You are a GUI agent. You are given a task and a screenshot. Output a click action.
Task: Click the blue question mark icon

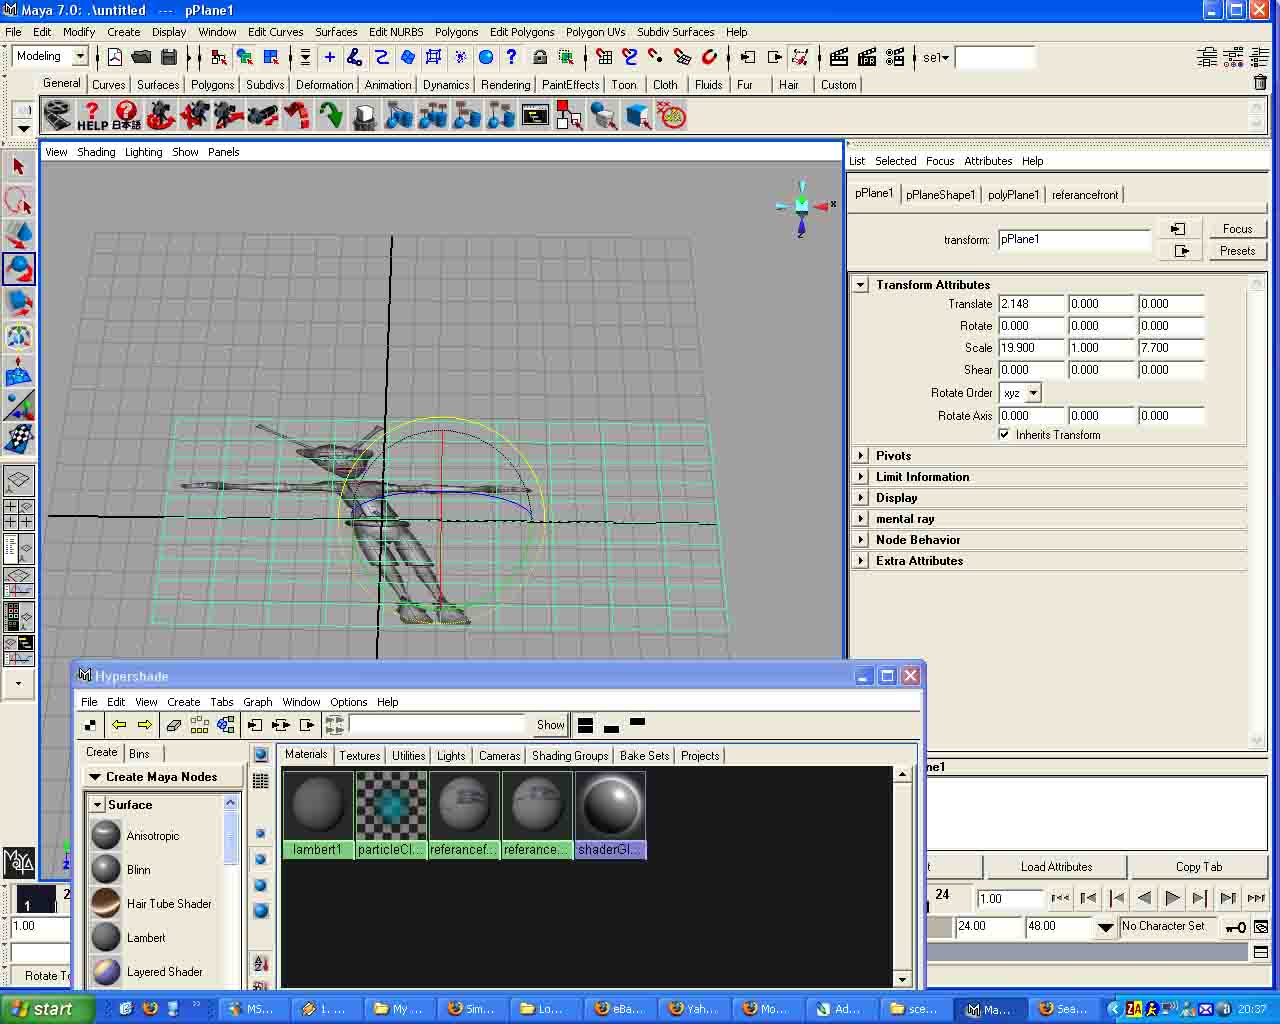tap(511, 57)
